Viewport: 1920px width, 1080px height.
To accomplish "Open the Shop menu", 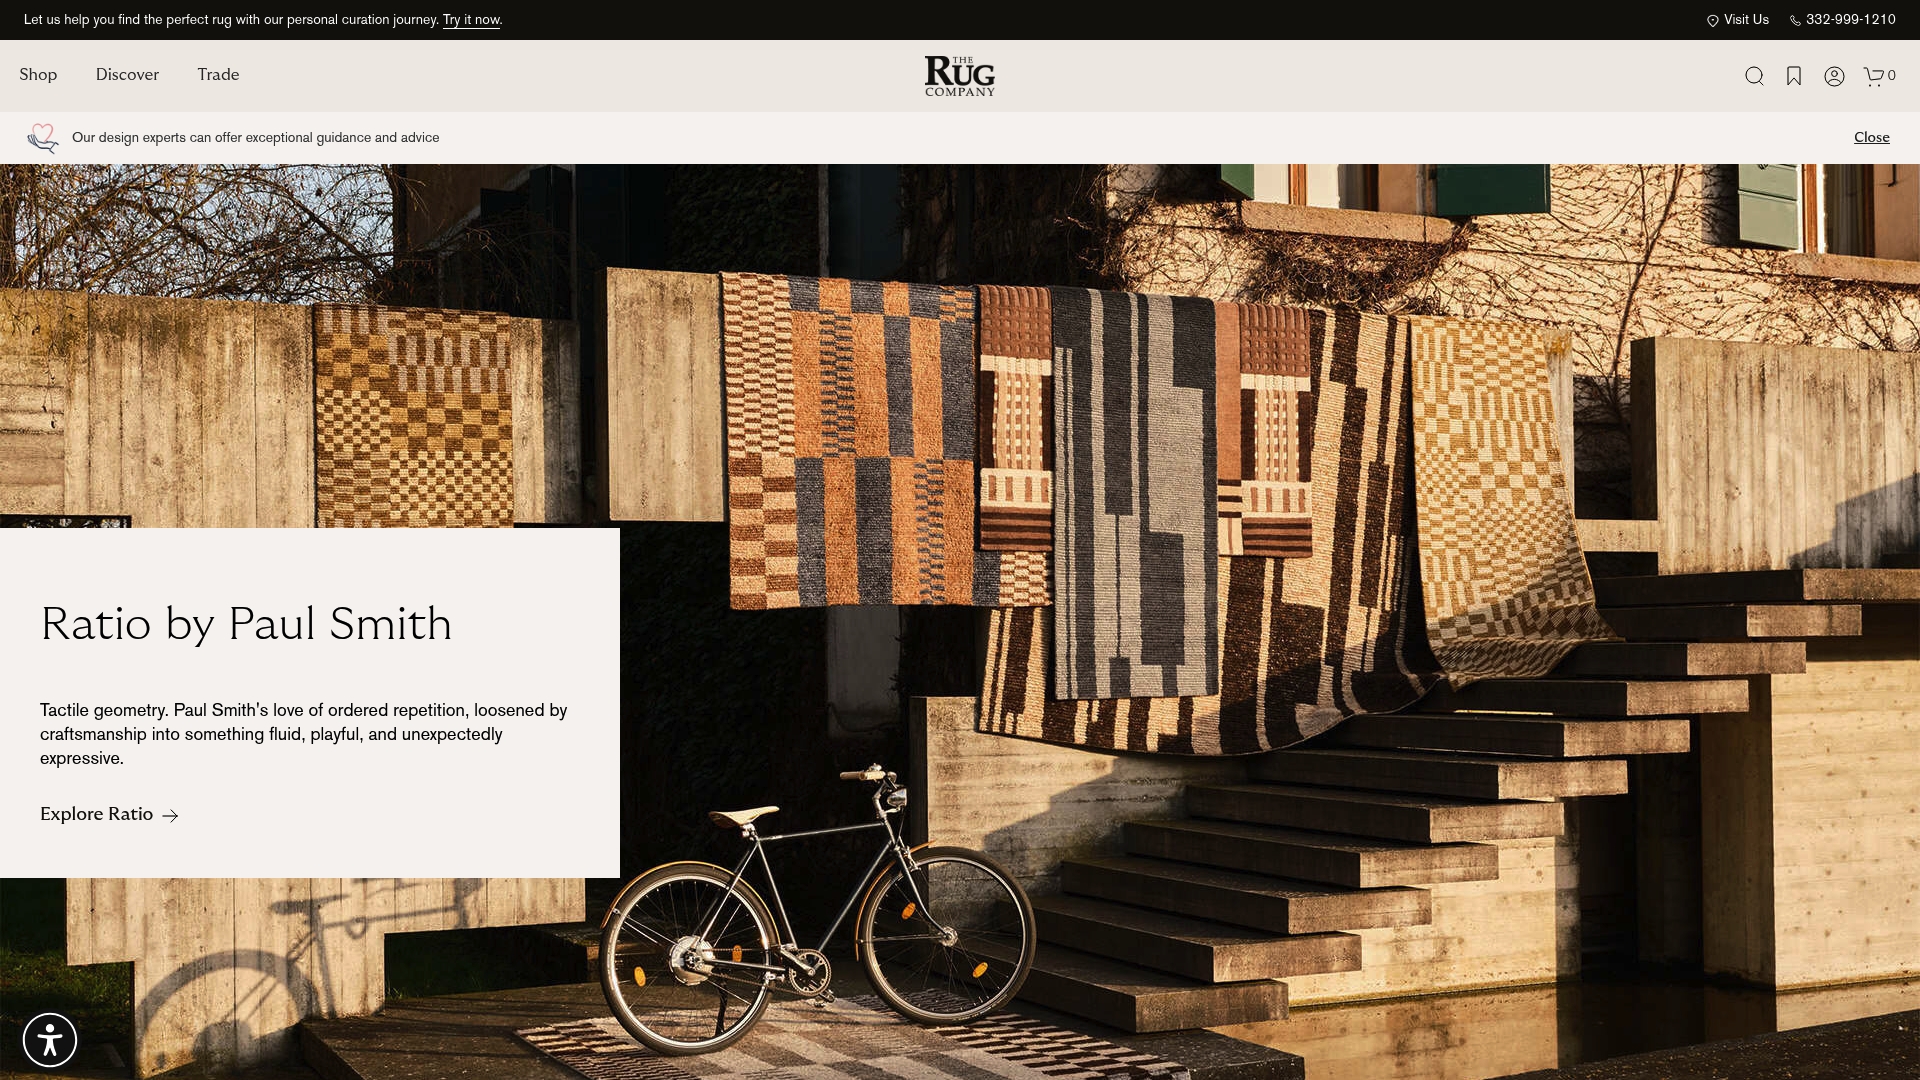I will coord(38,75).
